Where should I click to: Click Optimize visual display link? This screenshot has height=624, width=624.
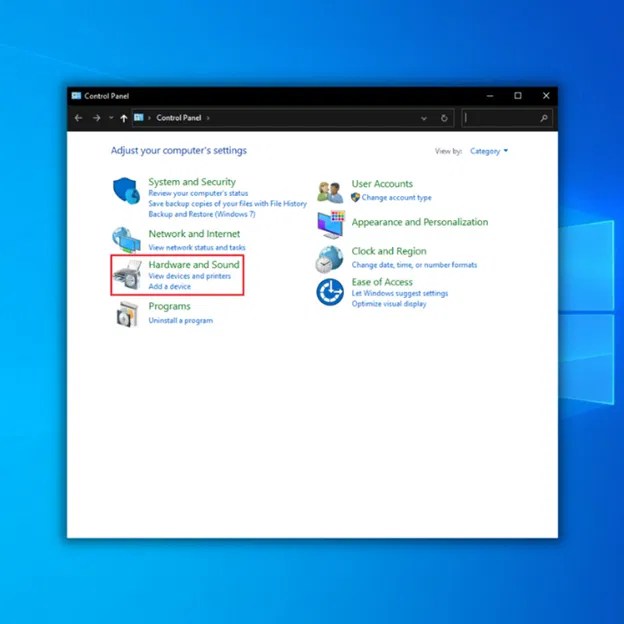point(389,304)
